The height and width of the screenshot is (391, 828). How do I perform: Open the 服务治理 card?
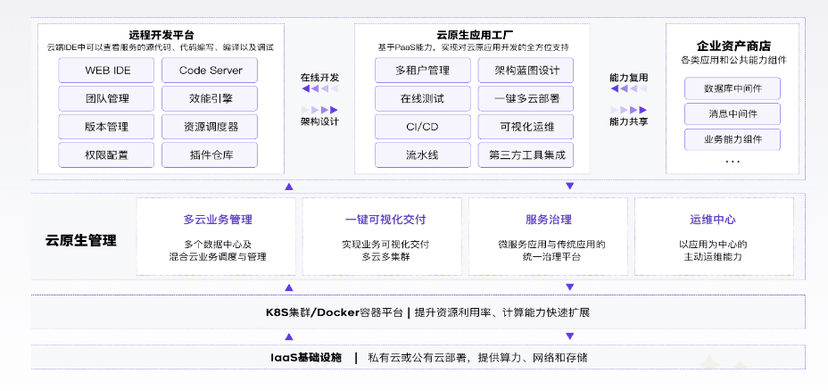click(x=548, y=236)
